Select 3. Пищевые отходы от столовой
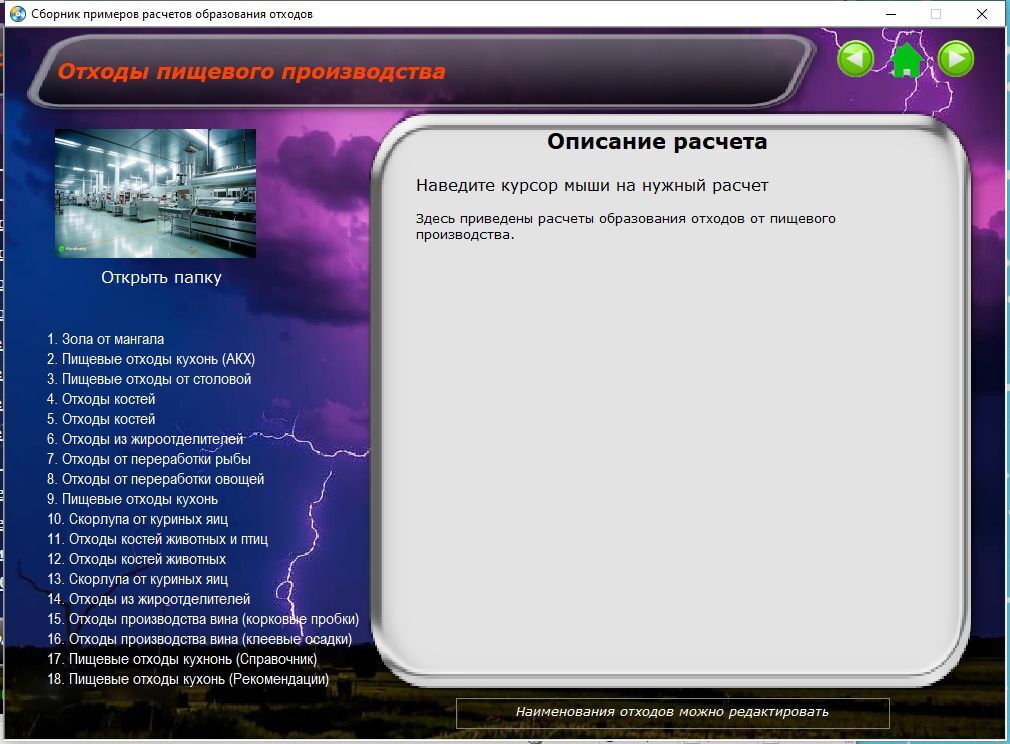Image resolution: width=1010 pixels, height=744 pixels. (x=149, y=379)
